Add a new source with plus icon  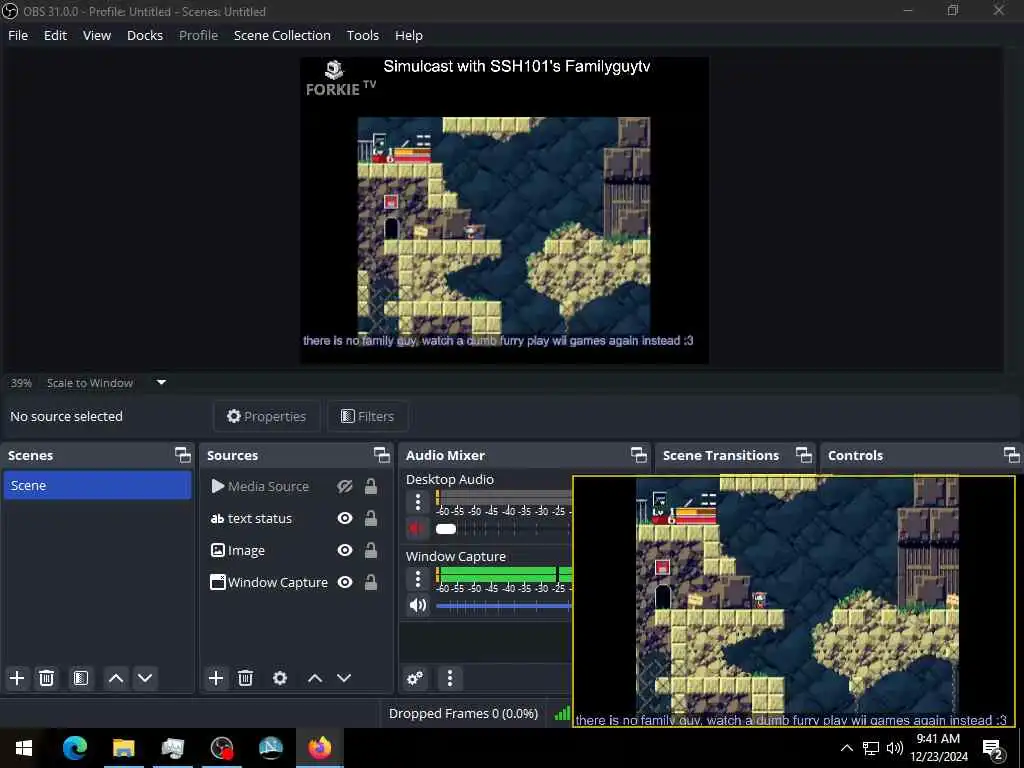[216, 678]
